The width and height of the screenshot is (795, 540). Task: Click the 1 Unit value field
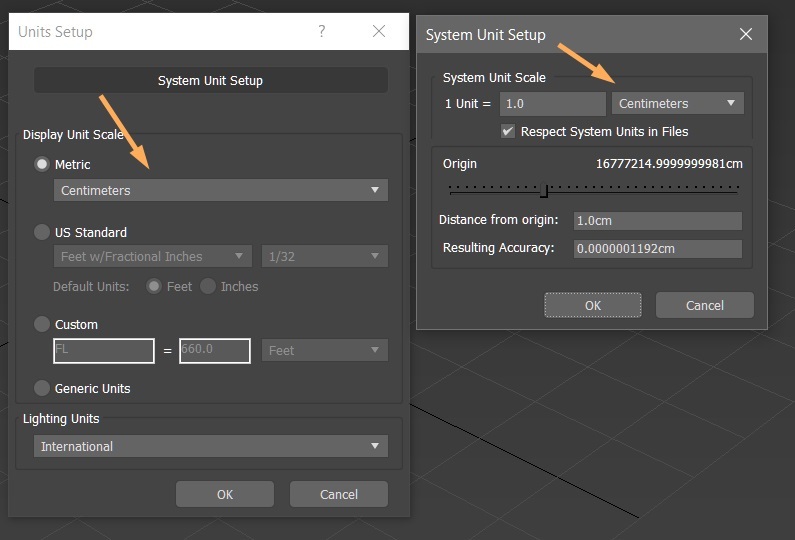click(551, 104)
